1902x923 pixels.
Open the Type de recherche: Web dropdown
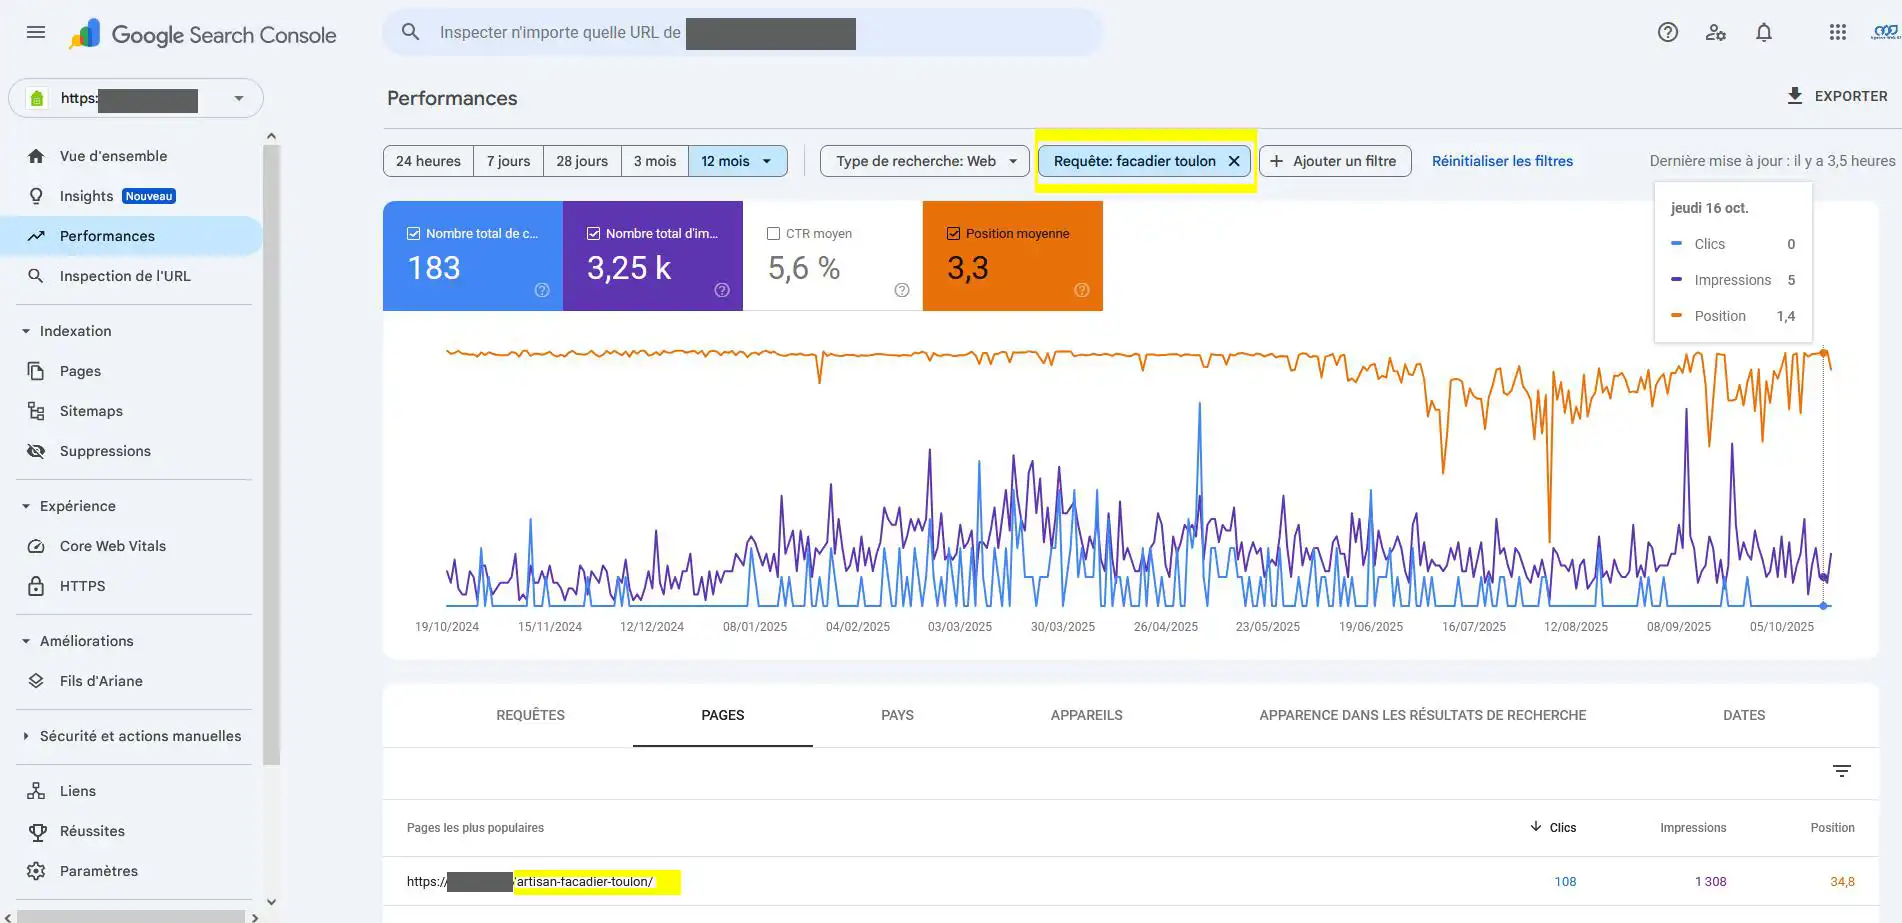pyautogui.click(x=925, y=161)
